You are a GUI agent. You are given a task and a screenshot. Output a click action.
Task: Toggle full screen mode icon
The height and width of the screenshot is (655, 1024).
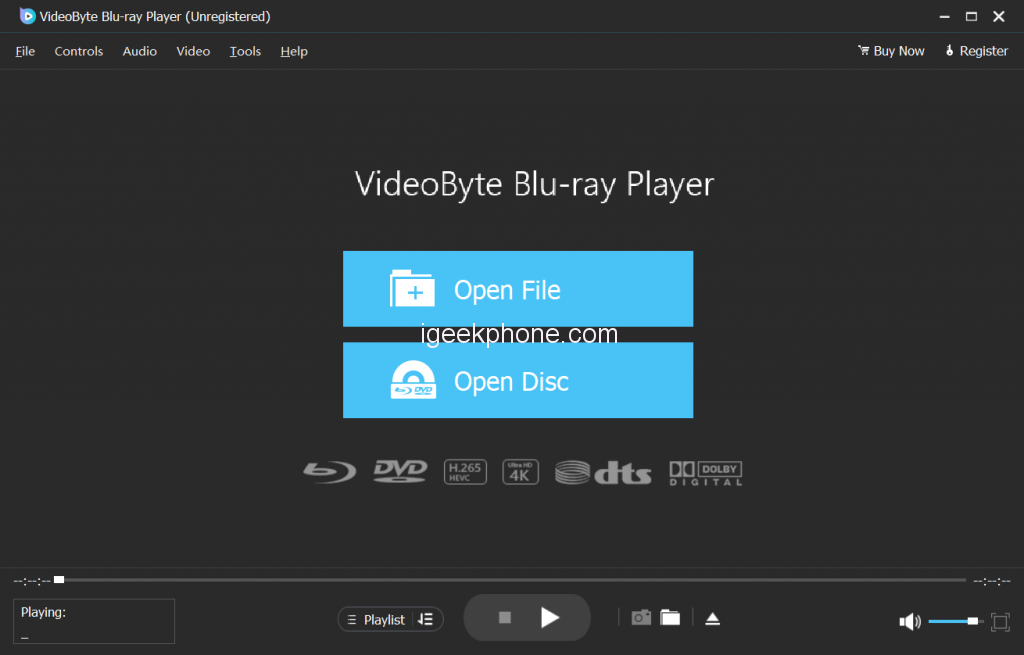999,622
